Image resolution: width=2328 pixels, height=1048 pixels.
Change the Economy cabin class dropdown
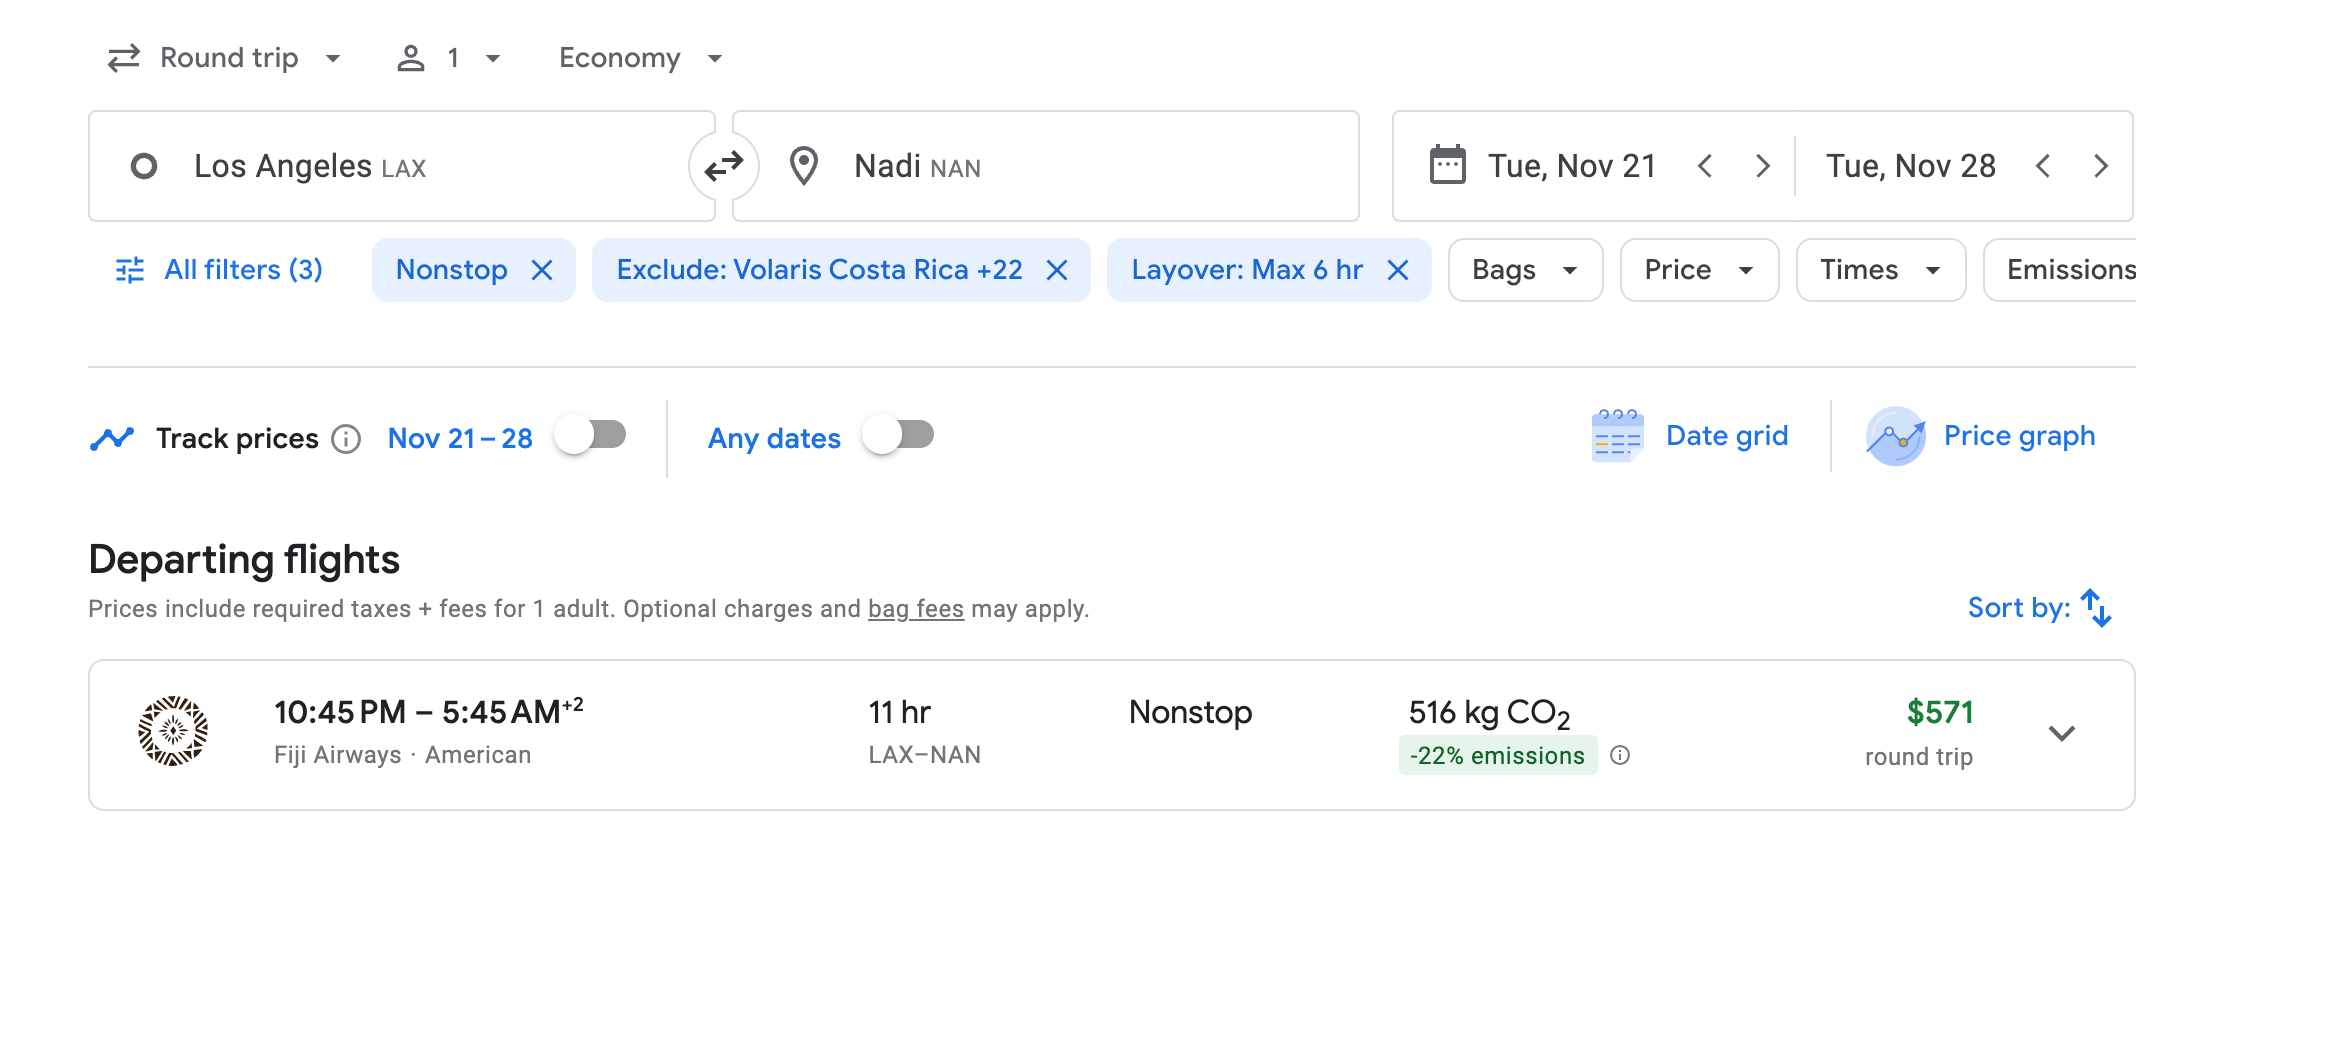(x=640, y=58)
